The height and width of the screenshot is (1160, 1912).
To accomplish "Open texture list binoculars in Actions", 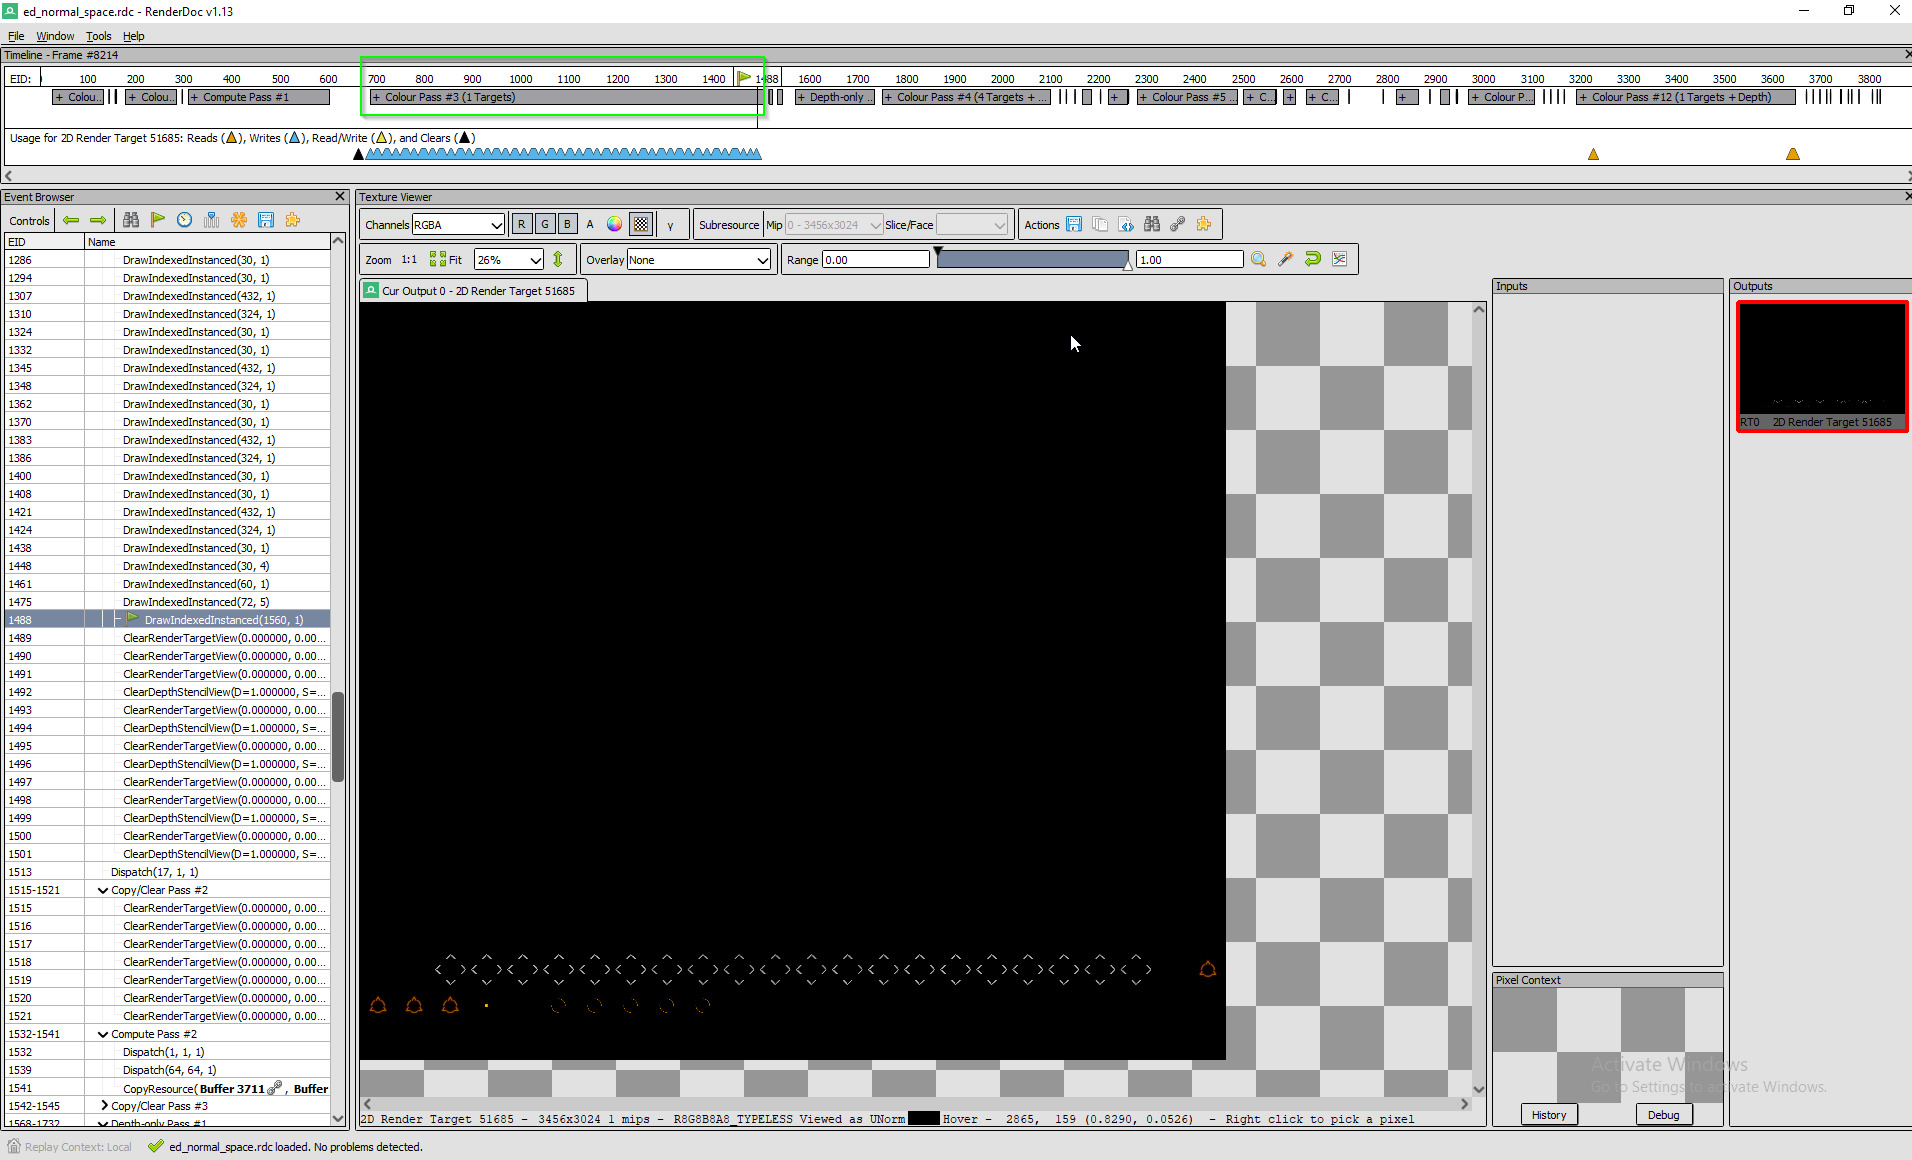I will [1152, 224].
